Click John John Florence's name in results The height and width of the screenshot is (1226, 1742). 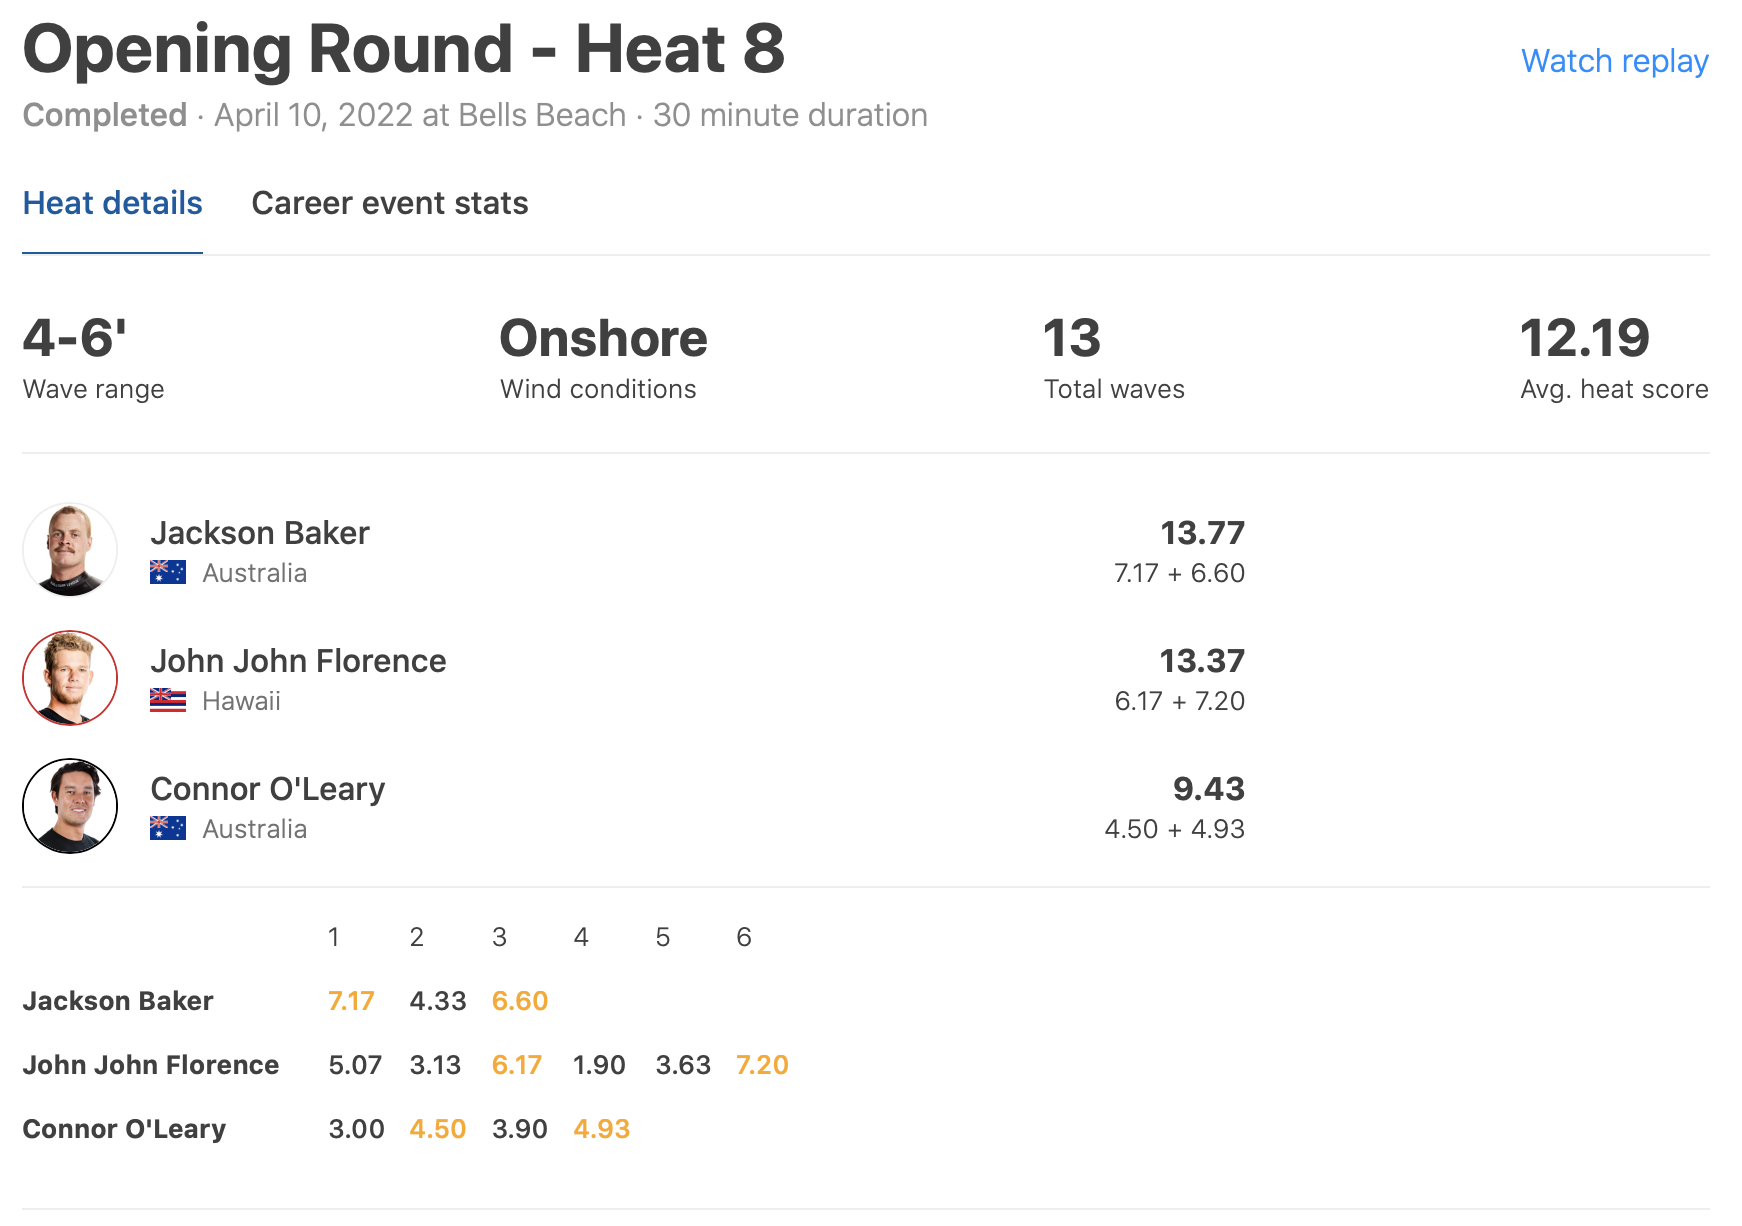coord(298,661)
